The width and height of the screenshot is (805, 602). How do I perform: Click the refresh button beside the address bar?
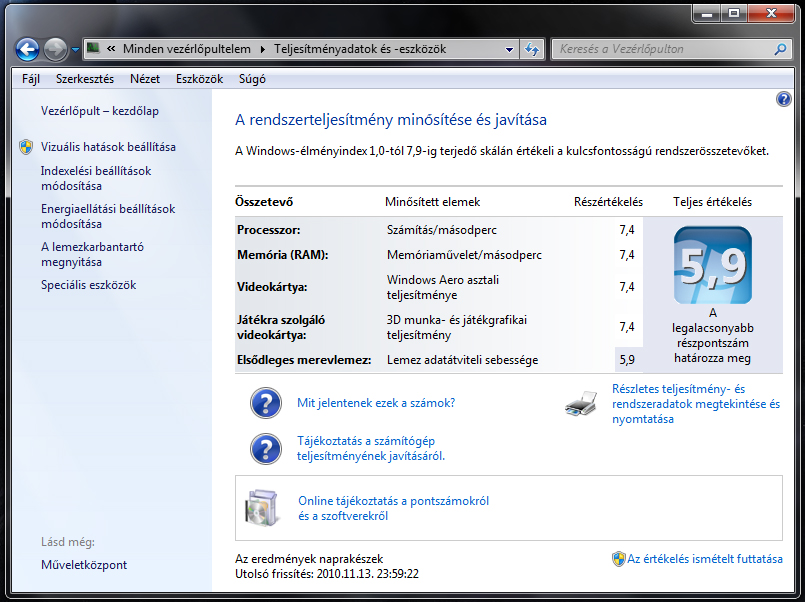(532, 49)
